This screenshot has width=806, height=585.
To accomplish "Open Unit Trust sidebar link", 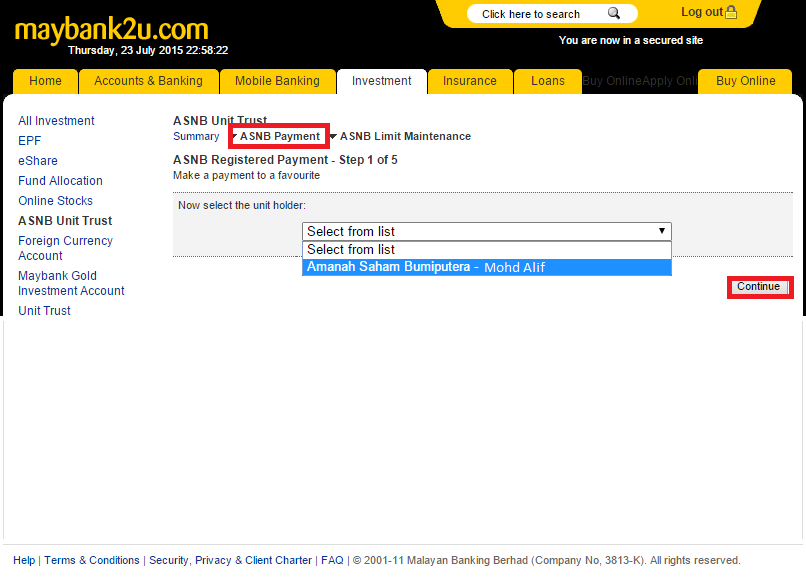I will point(45,311).
